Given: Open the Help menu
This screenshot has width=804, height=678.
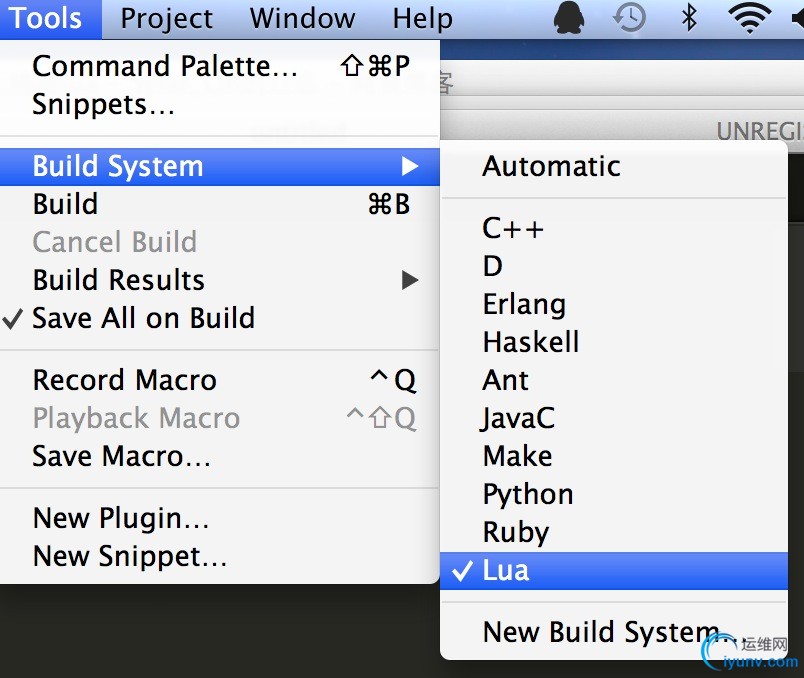Looking at the screenshot, I should pyautogui.click(x=422, y=18).
